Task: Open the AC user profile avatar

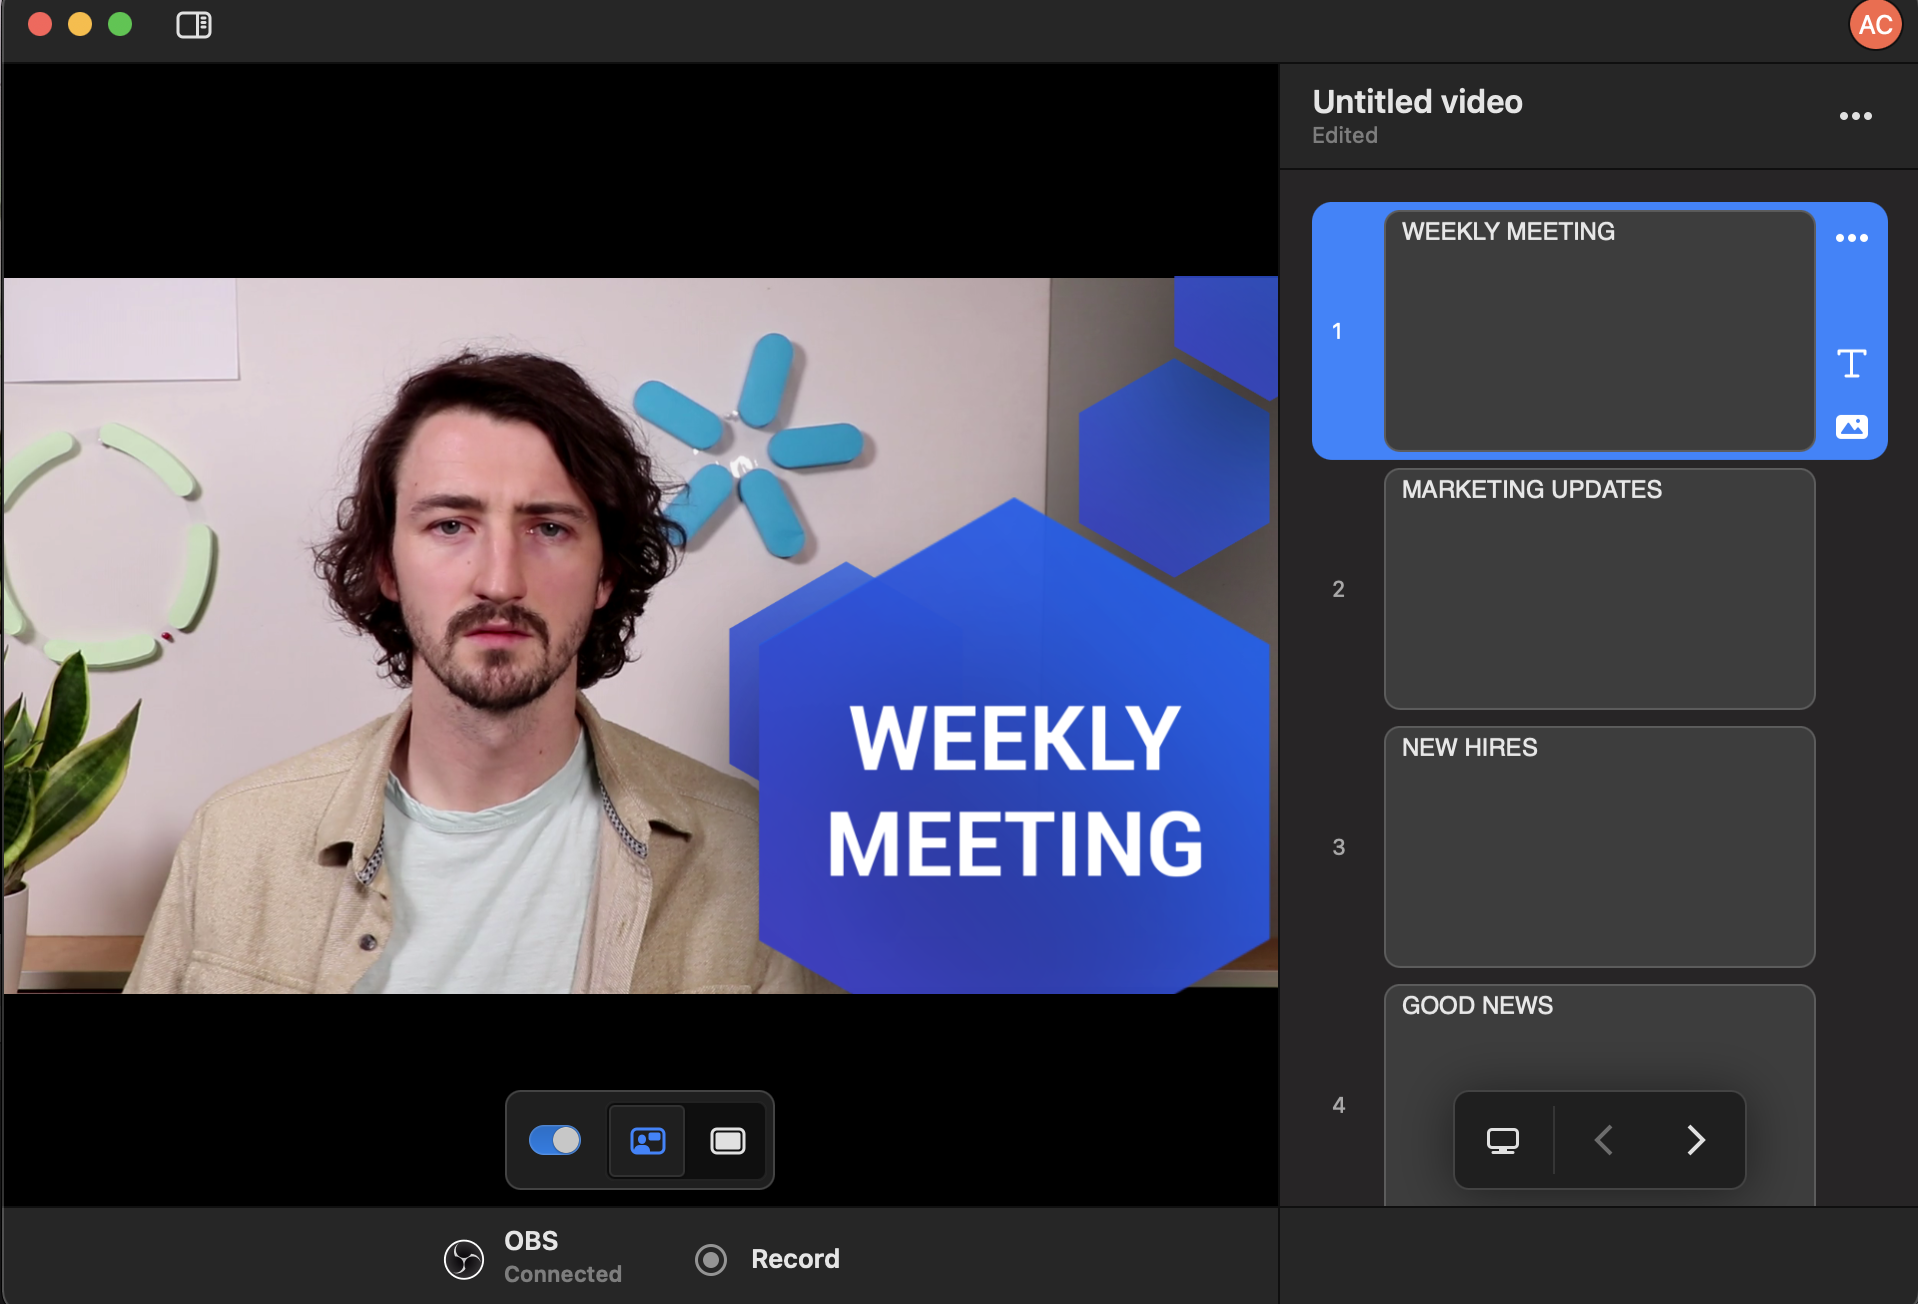Action: tap(1874, 25)
